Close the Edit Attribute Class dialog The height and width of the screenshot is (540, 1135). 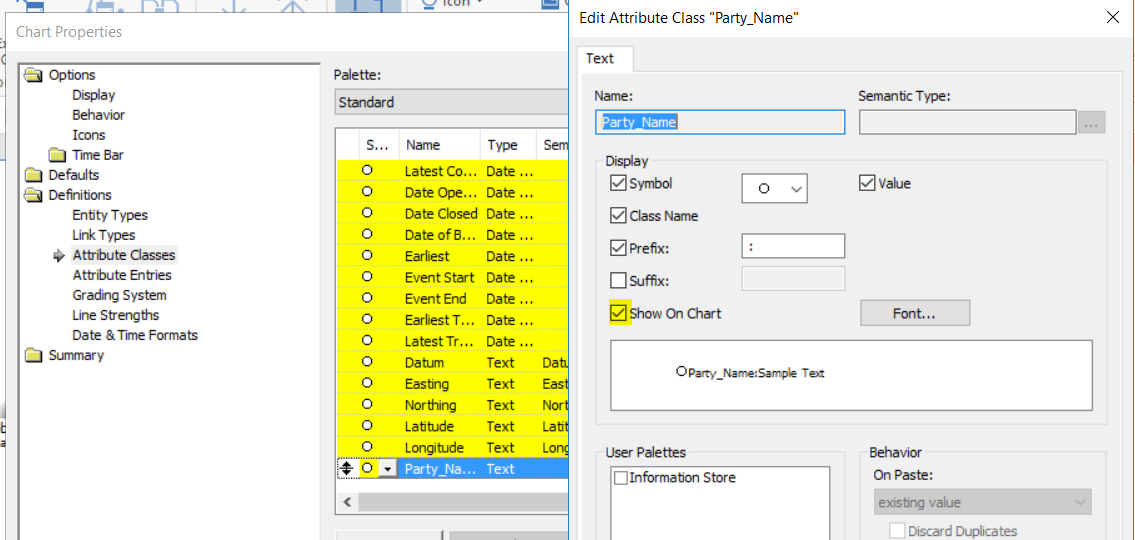click(x=1113, y=18)
